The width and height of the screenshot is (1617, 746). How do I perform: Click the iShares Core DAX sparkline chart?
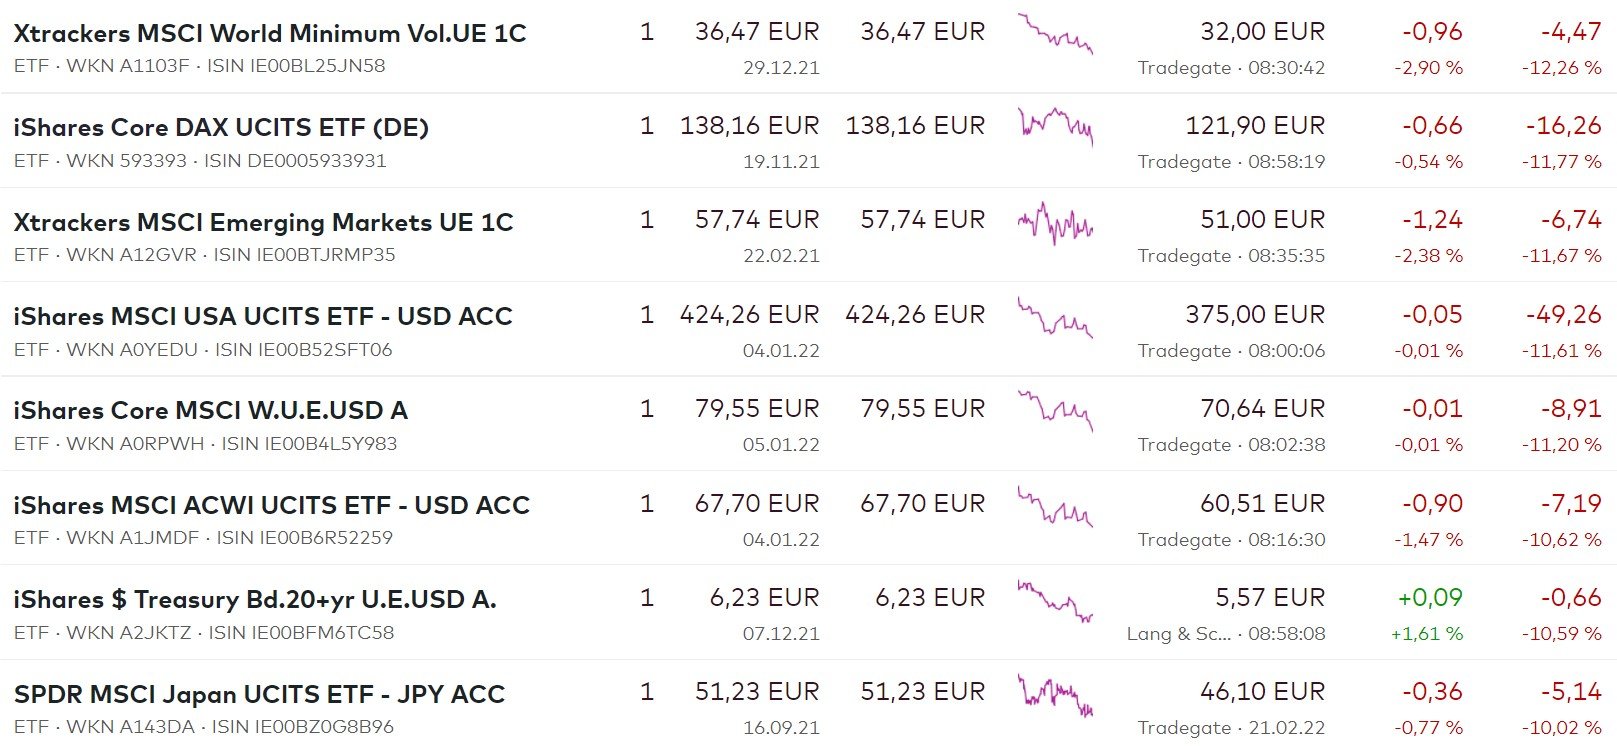click(x=1055, y=126)
